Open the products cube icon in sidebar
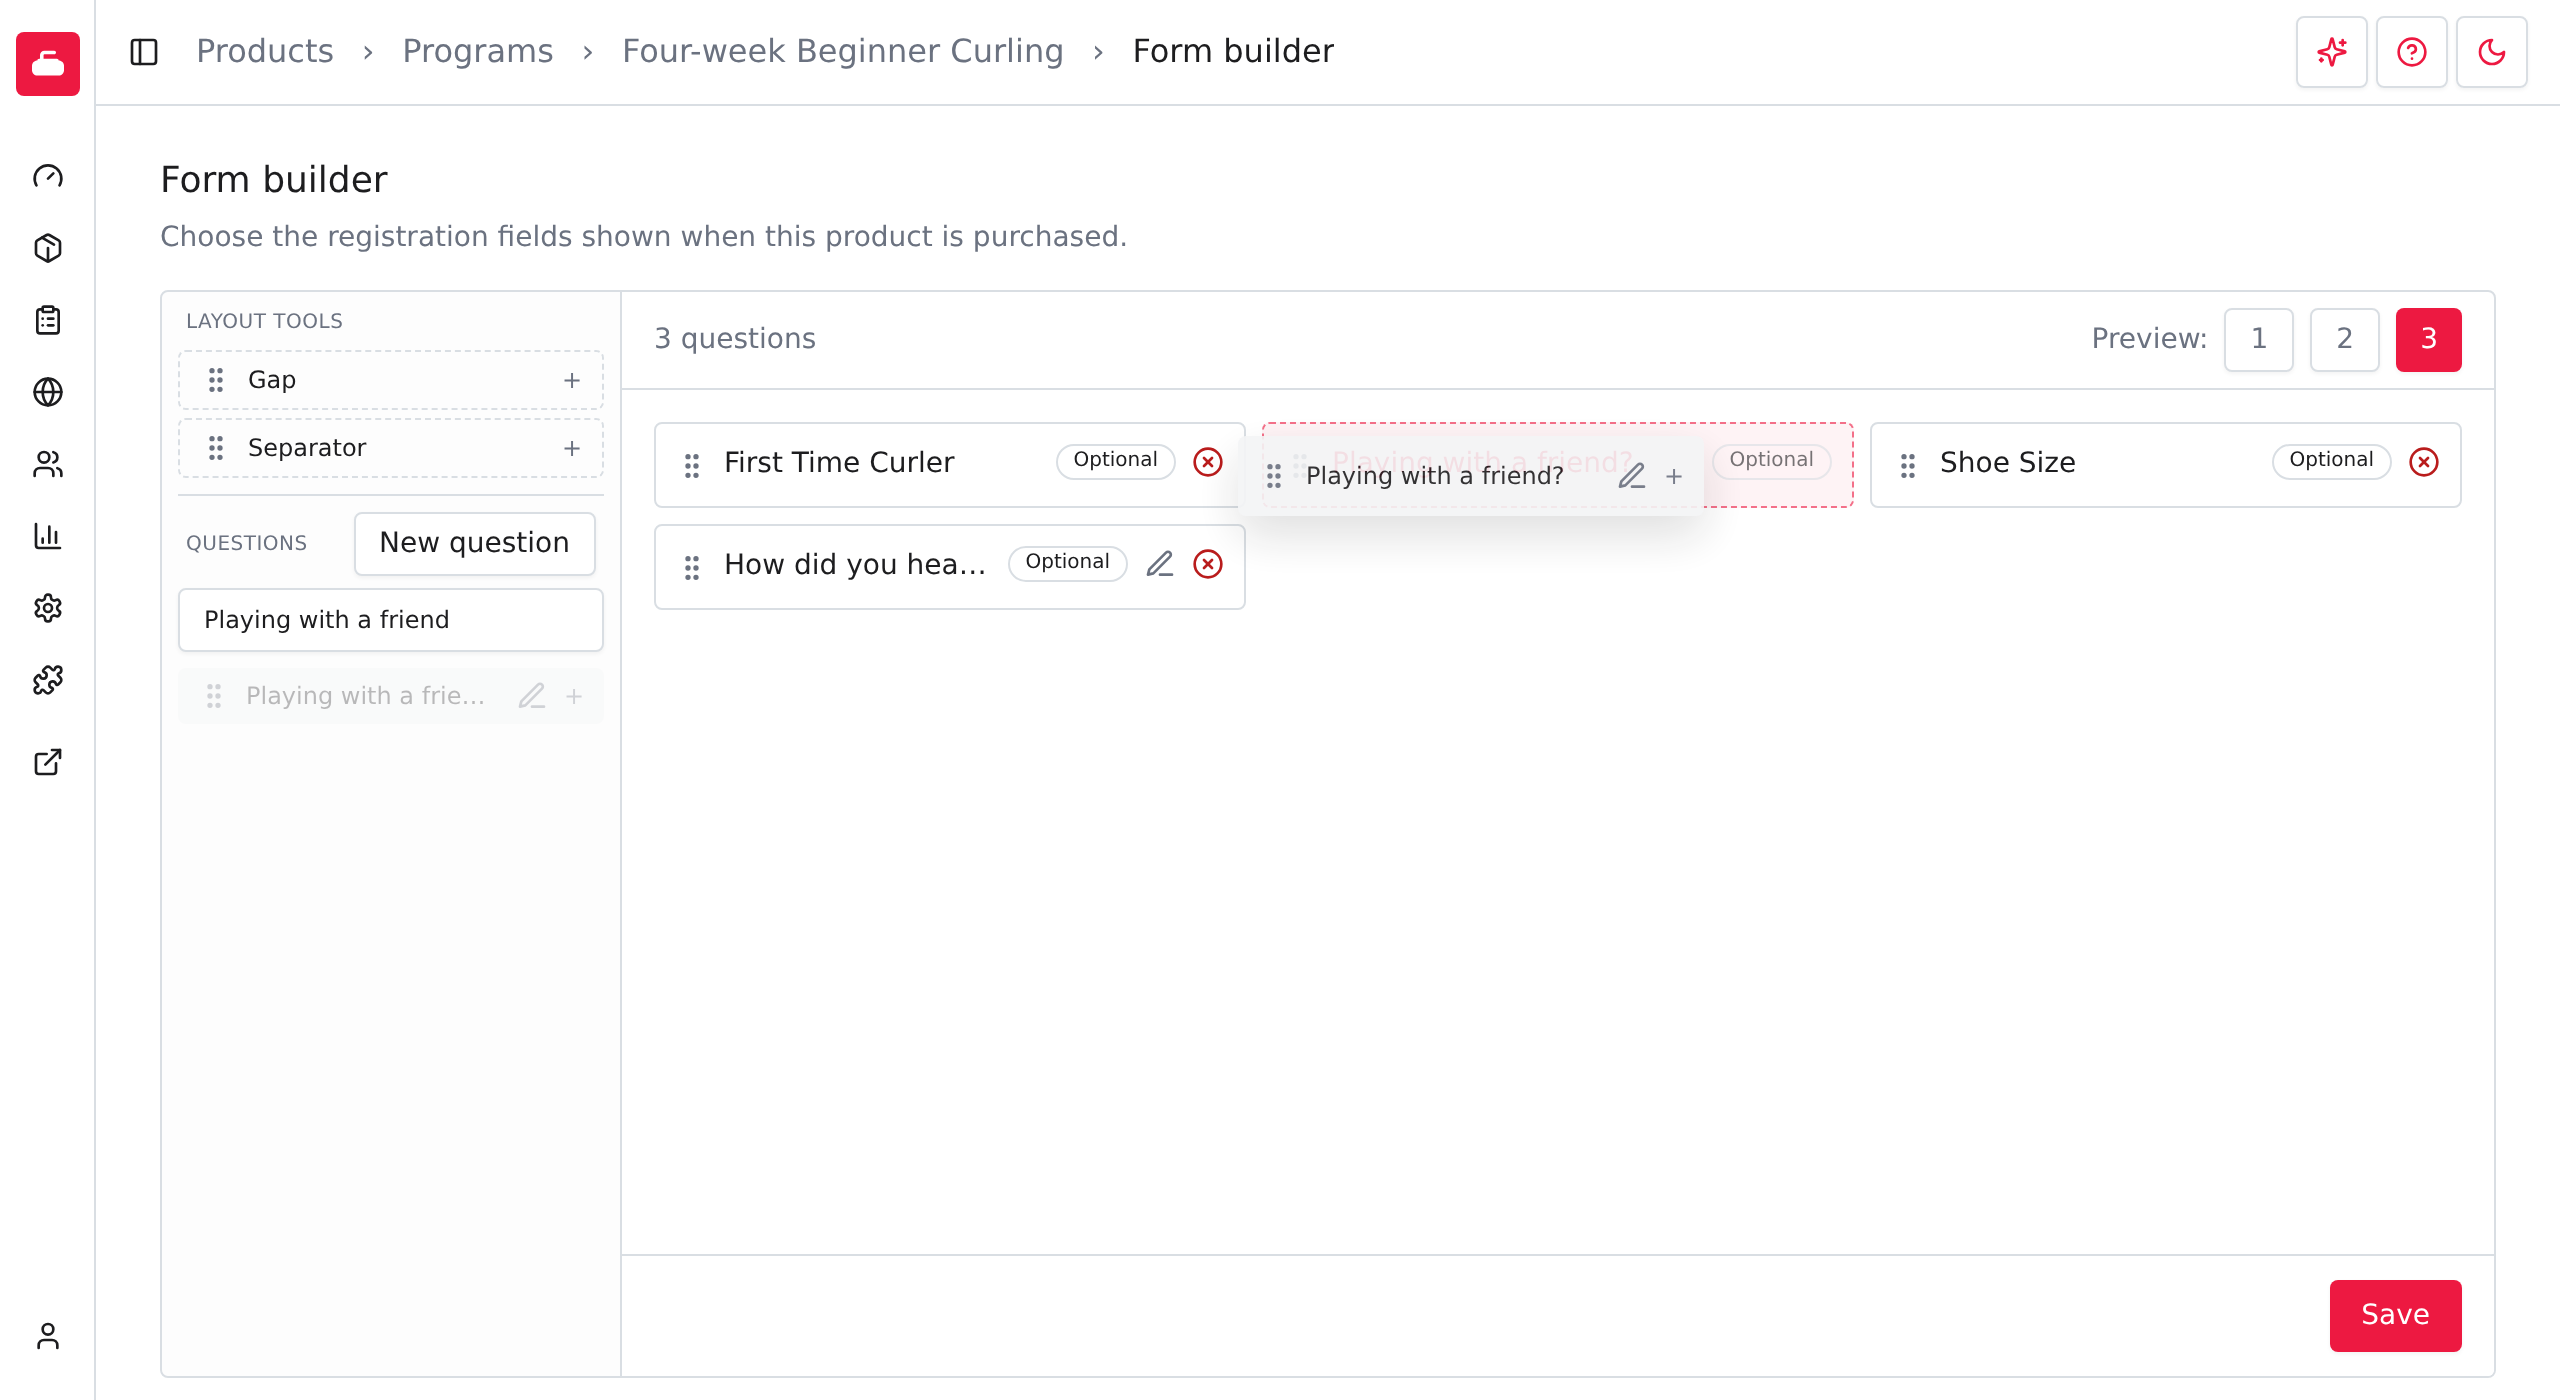Screen dimensions: 2560x1400 (x=48, y=248)
